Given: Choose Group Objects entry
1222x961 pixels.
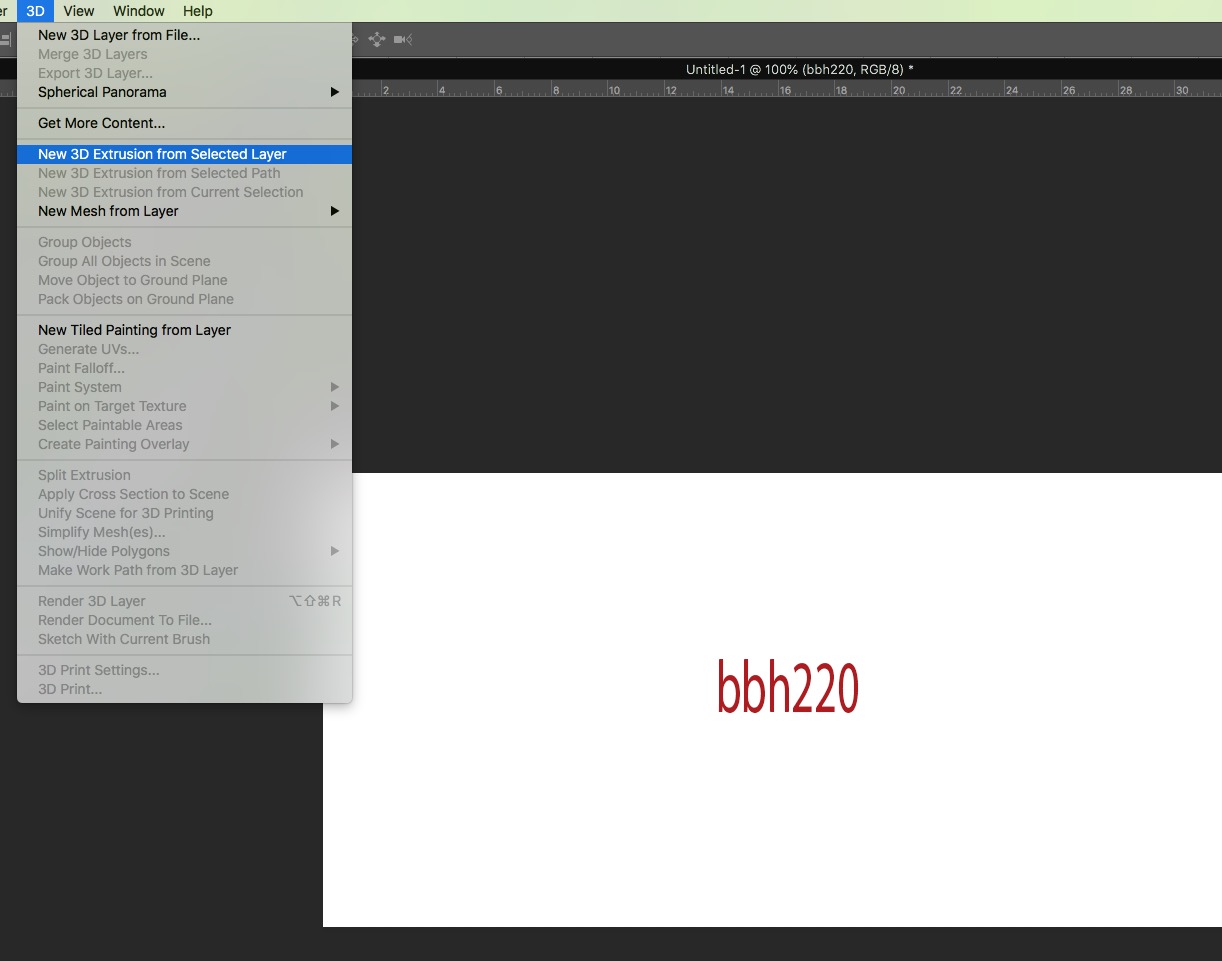Looking at the screenshot, I should [184, 242].
